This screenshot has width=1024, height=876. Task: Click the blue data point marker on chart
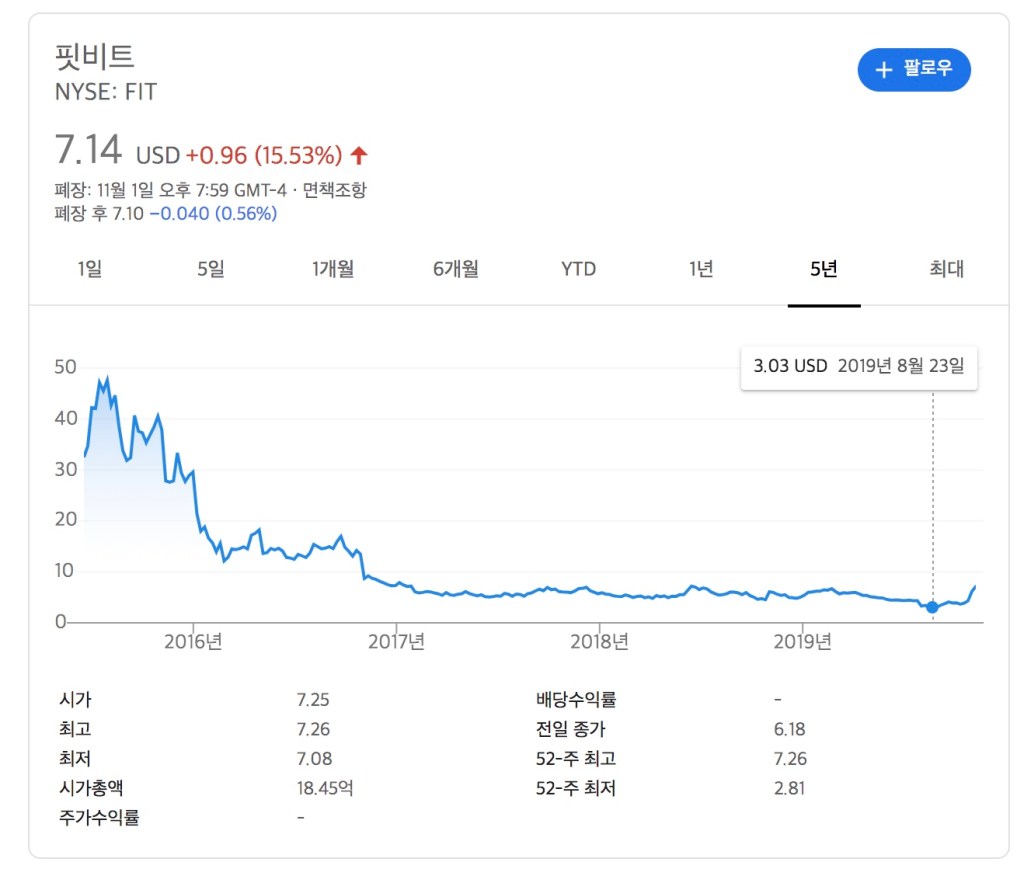[933, 607]
